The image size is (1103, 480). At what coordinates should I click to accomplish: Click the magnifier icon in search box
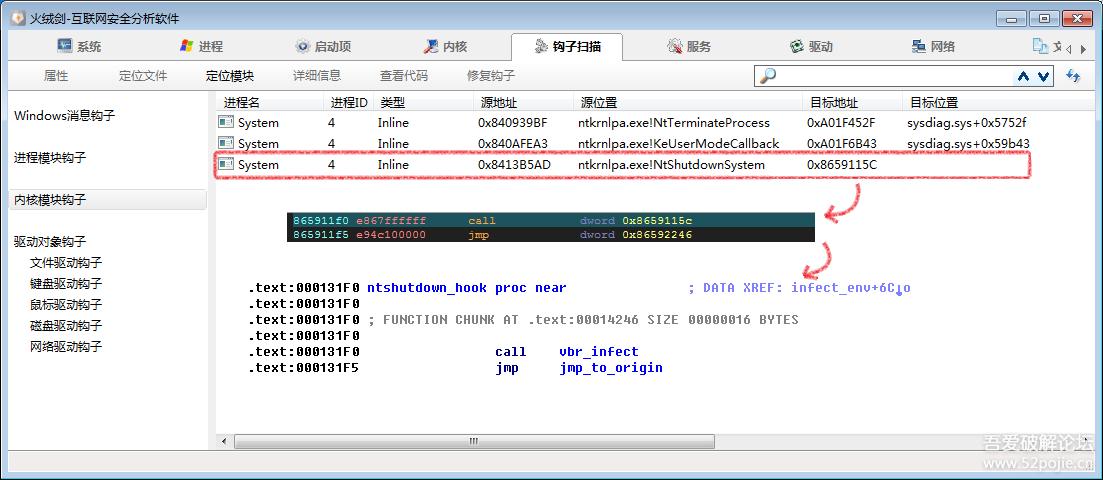(768, 76)
